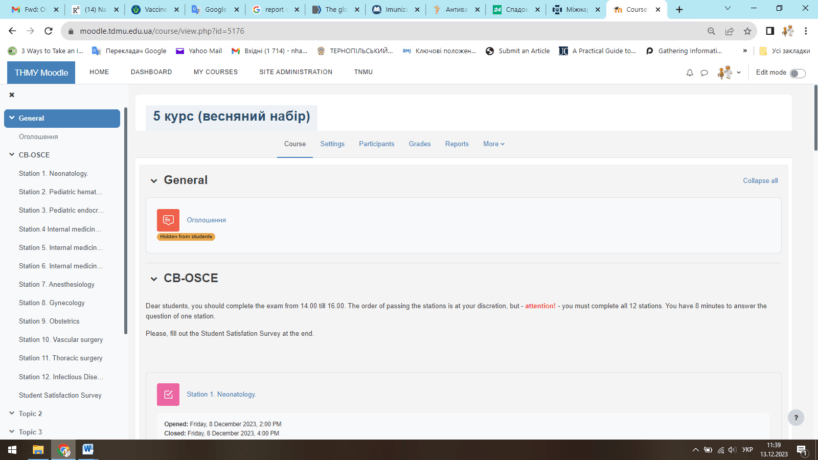This screenshot has width=818, height=460.
Task: Open the messages speech bubble icon
Action: coord(704,73)
